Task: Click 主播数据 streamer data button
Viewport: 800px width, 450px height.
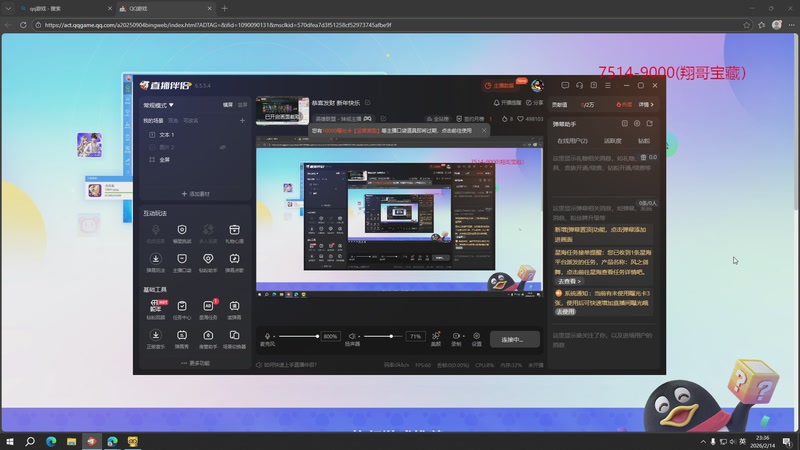Action: (x=500, y=86)
